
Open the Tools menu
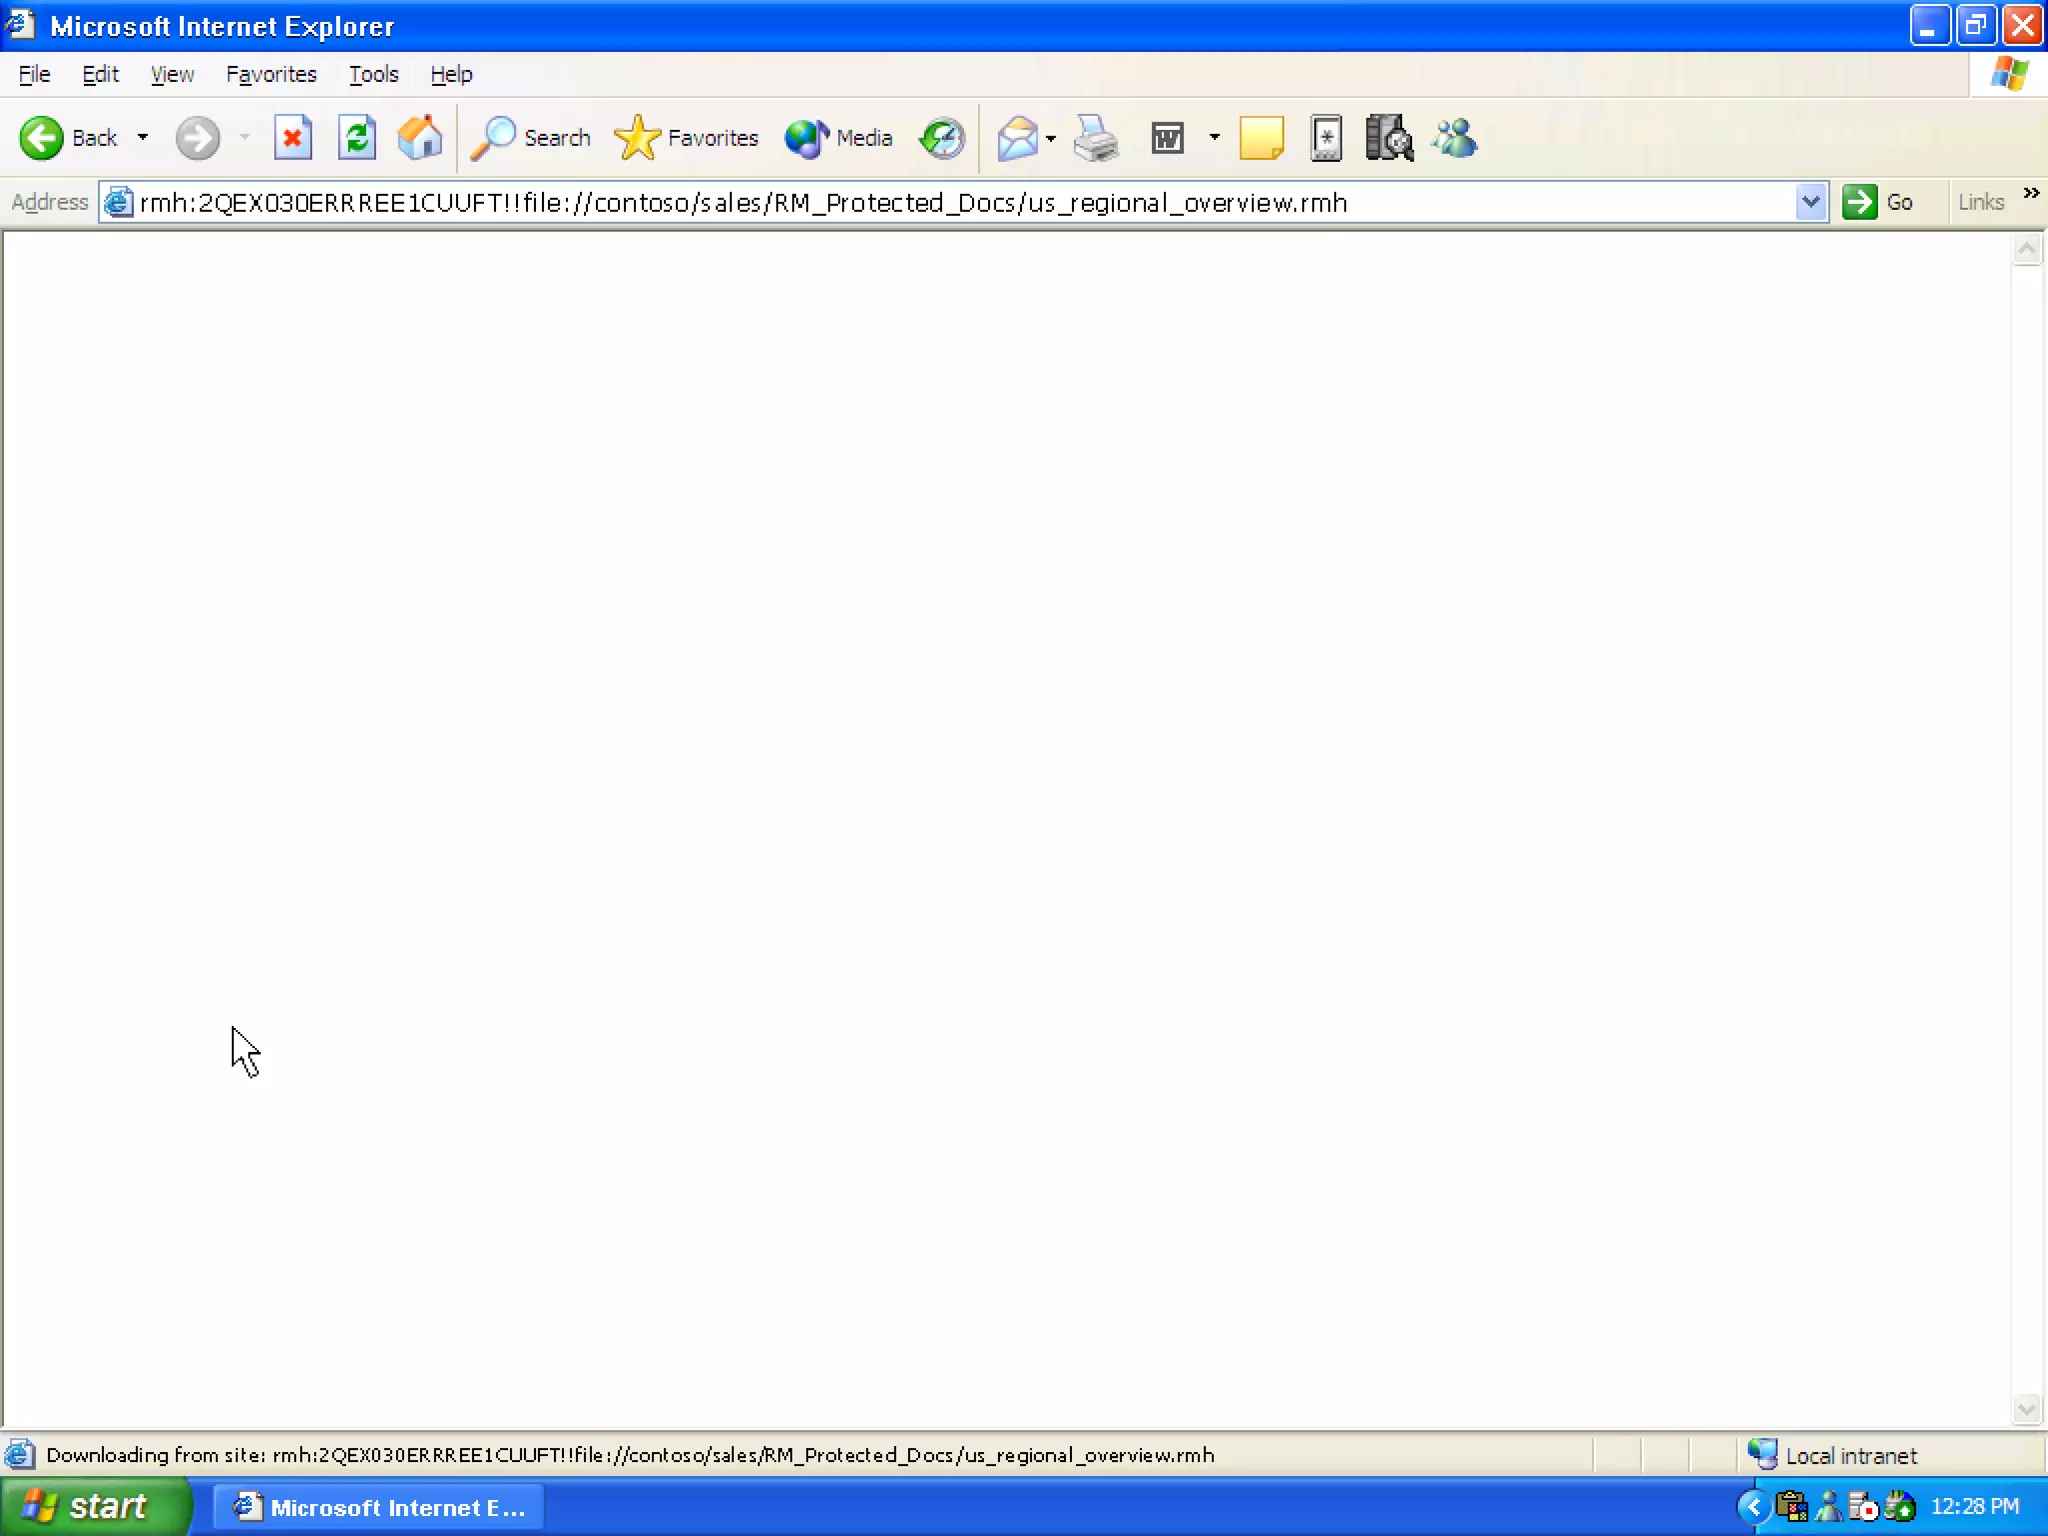pyautogui.click(x=373, y=74)
